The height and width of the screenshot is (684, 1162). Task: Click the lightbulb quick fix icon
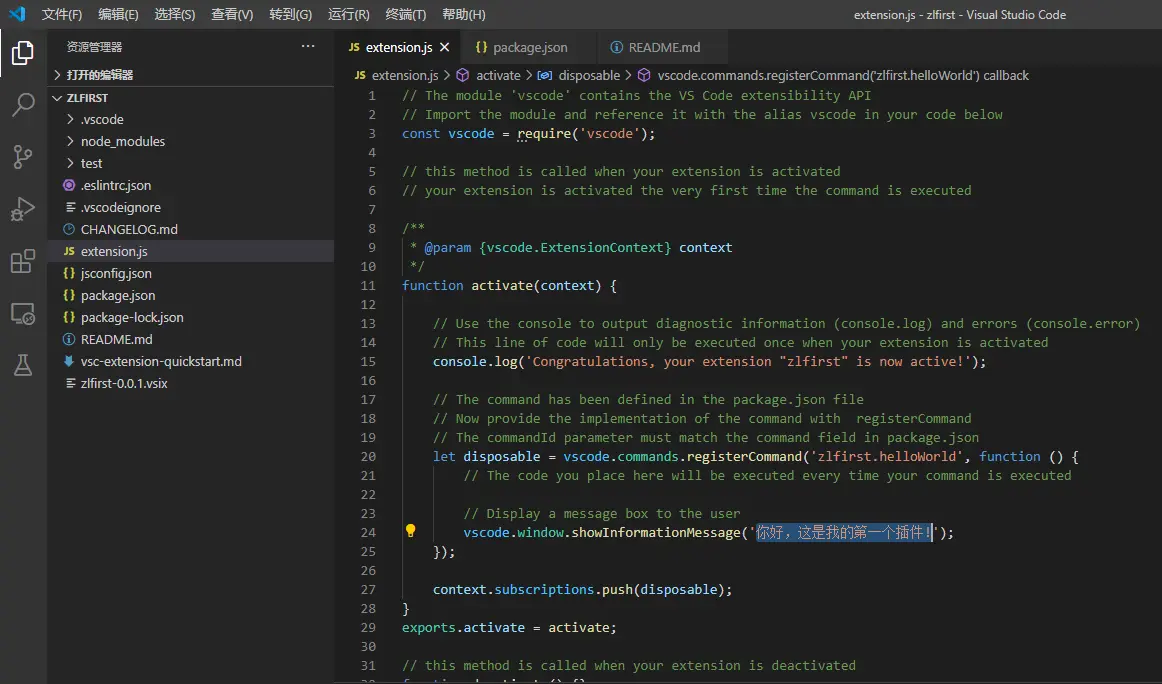(x=410, y=532)
